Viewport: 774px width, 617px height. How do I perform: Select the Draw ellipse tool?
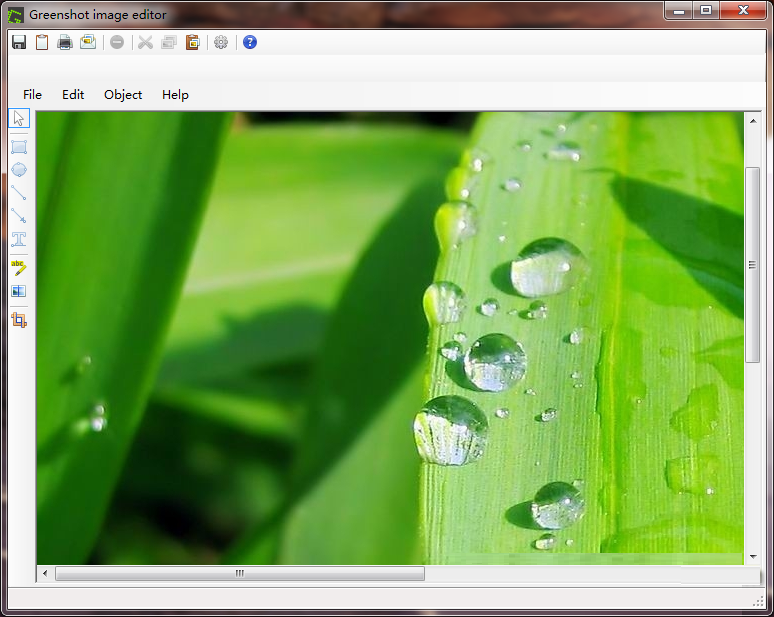pos(19,169)
